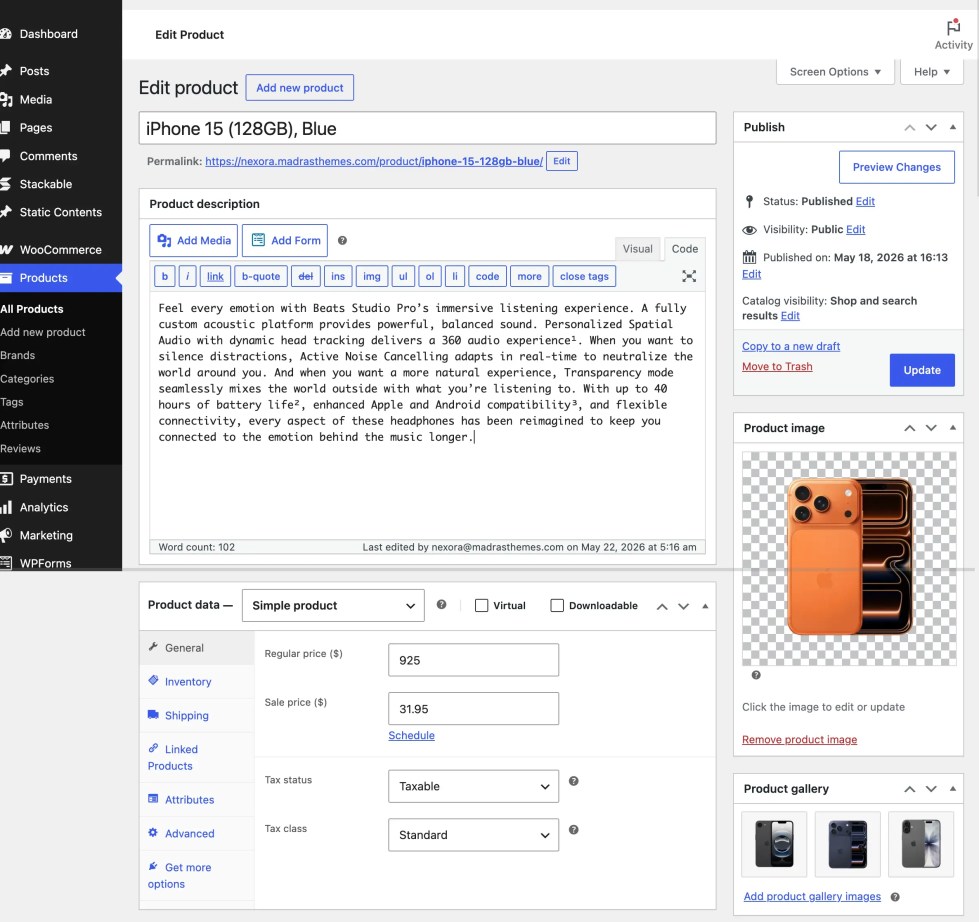Screen dimensions: 979x922
Task: Click Copy to a new draft link
Action: [x=790, y=346]
